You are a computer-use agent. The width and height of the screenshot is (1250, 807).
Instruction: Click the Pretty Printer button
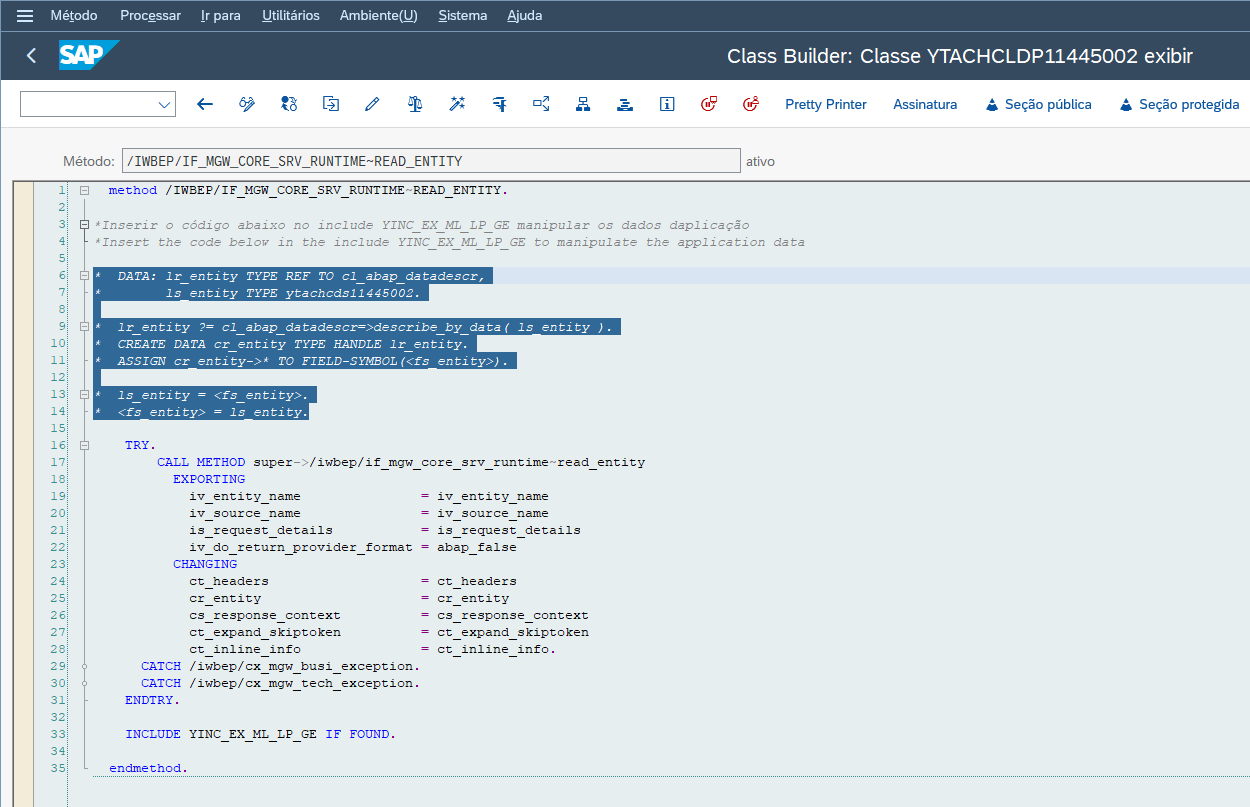point(826,104)
